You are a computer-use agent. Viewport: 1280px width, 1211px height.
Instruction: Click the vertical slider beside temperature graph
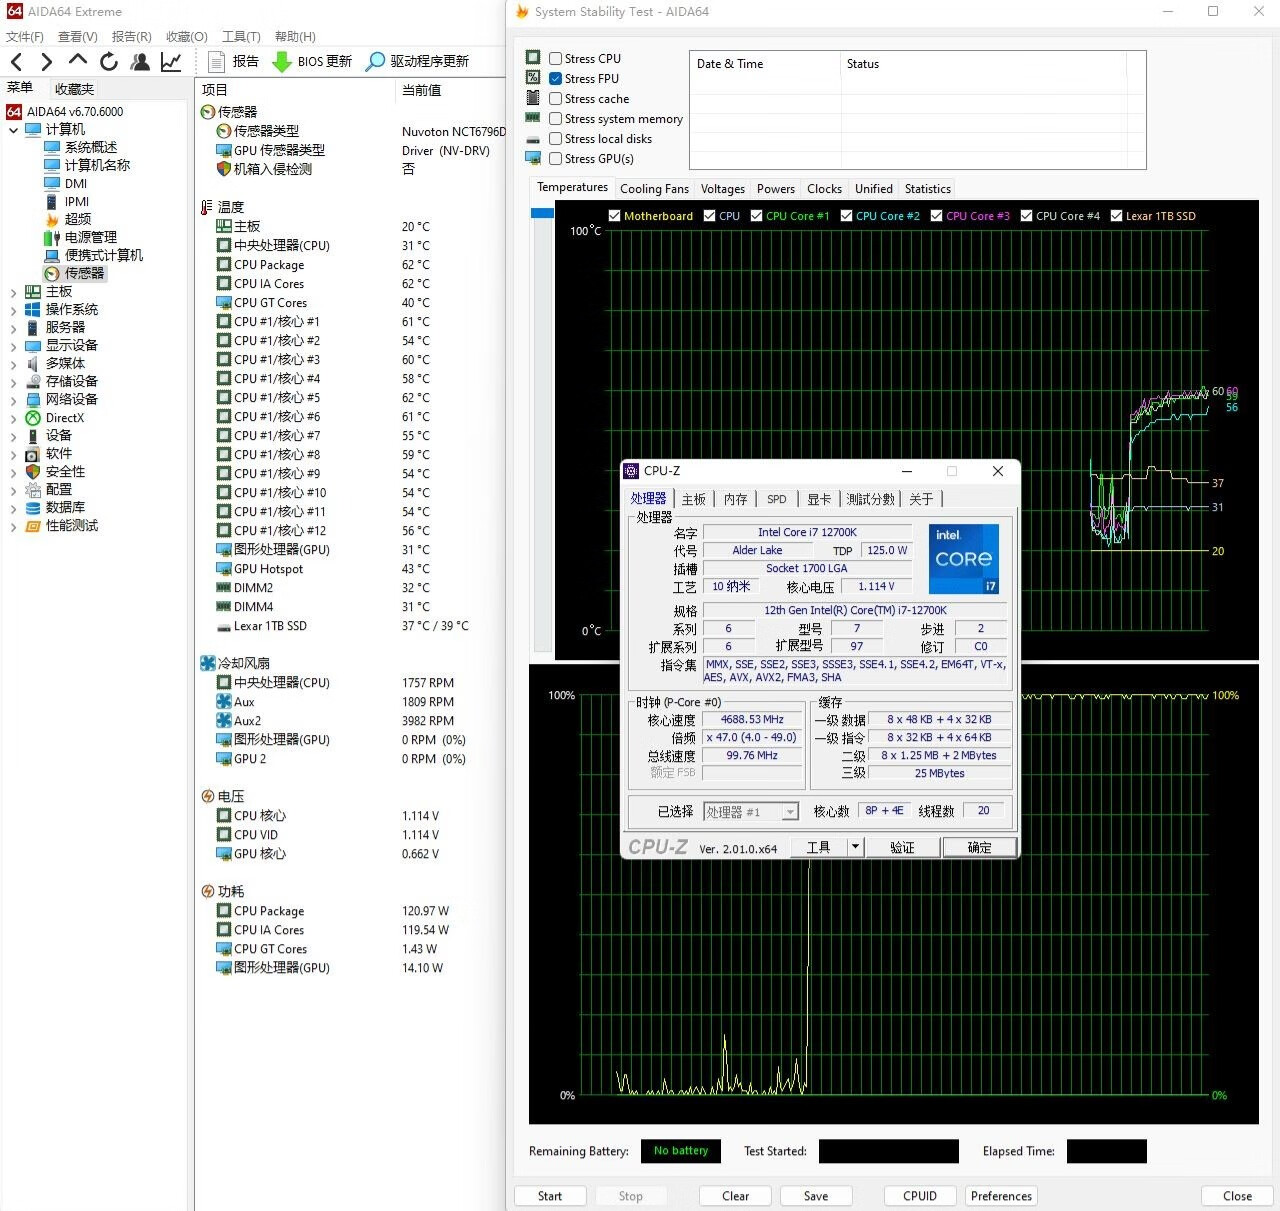click(542, 430)
